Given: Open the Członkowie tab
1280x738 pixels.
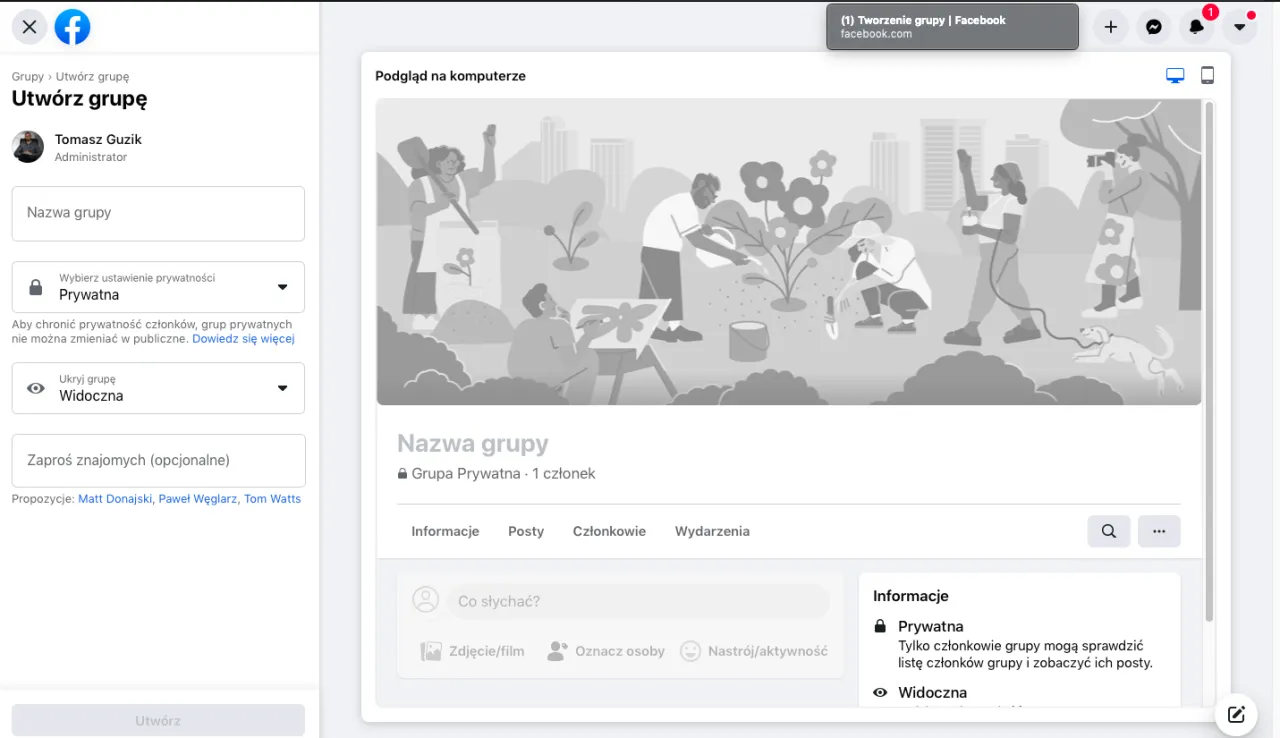Looking at the screenshot, I should click(x=609, y=531).
